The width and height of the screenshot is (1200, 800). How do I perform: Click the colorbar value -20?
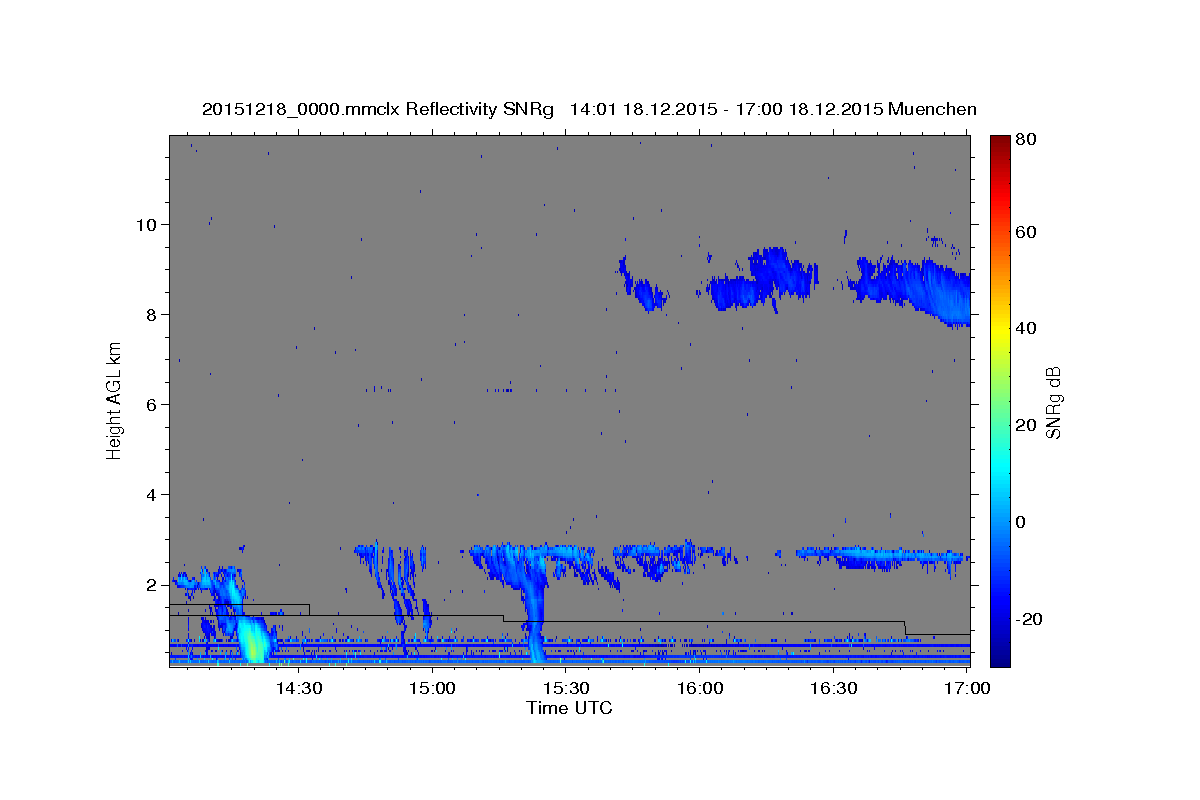click(1028, 619)
